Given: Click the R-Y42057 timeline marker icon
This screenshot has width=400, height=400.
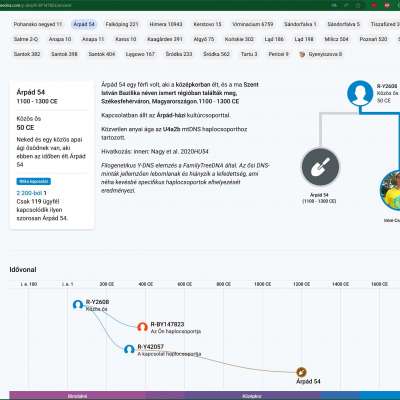Looking at the screenshot, I should (129, 350).
